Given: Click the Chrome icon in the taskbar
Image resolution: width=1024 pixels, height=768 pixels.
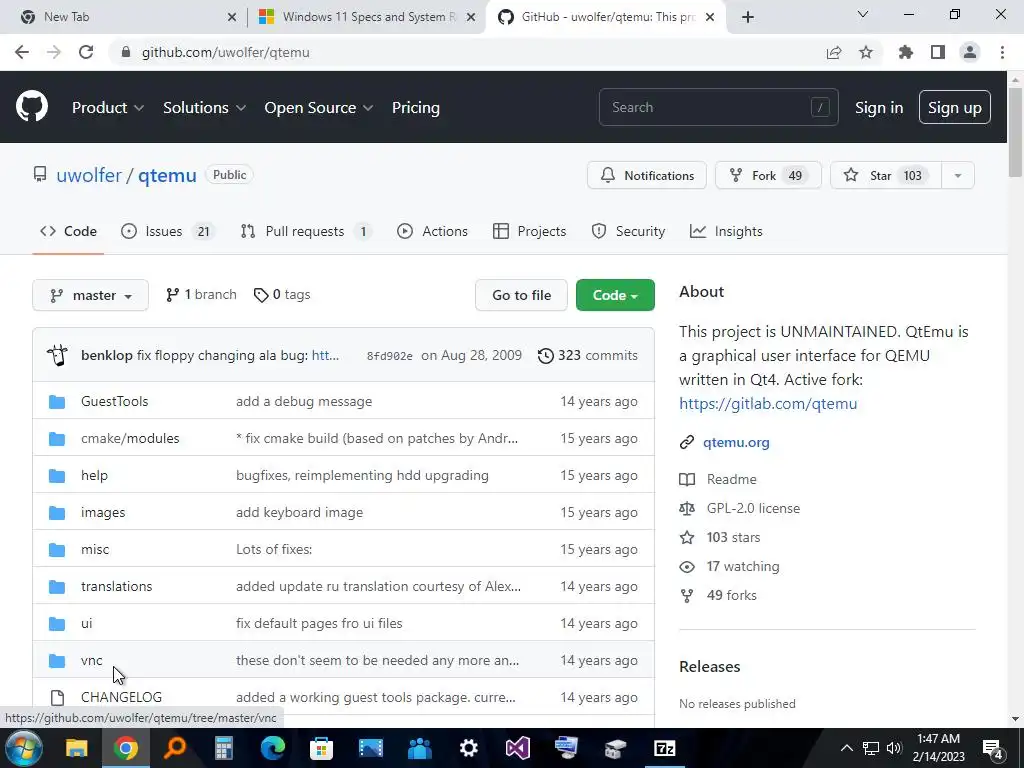Looking at the screenshot, I should [x=125, y=748].
